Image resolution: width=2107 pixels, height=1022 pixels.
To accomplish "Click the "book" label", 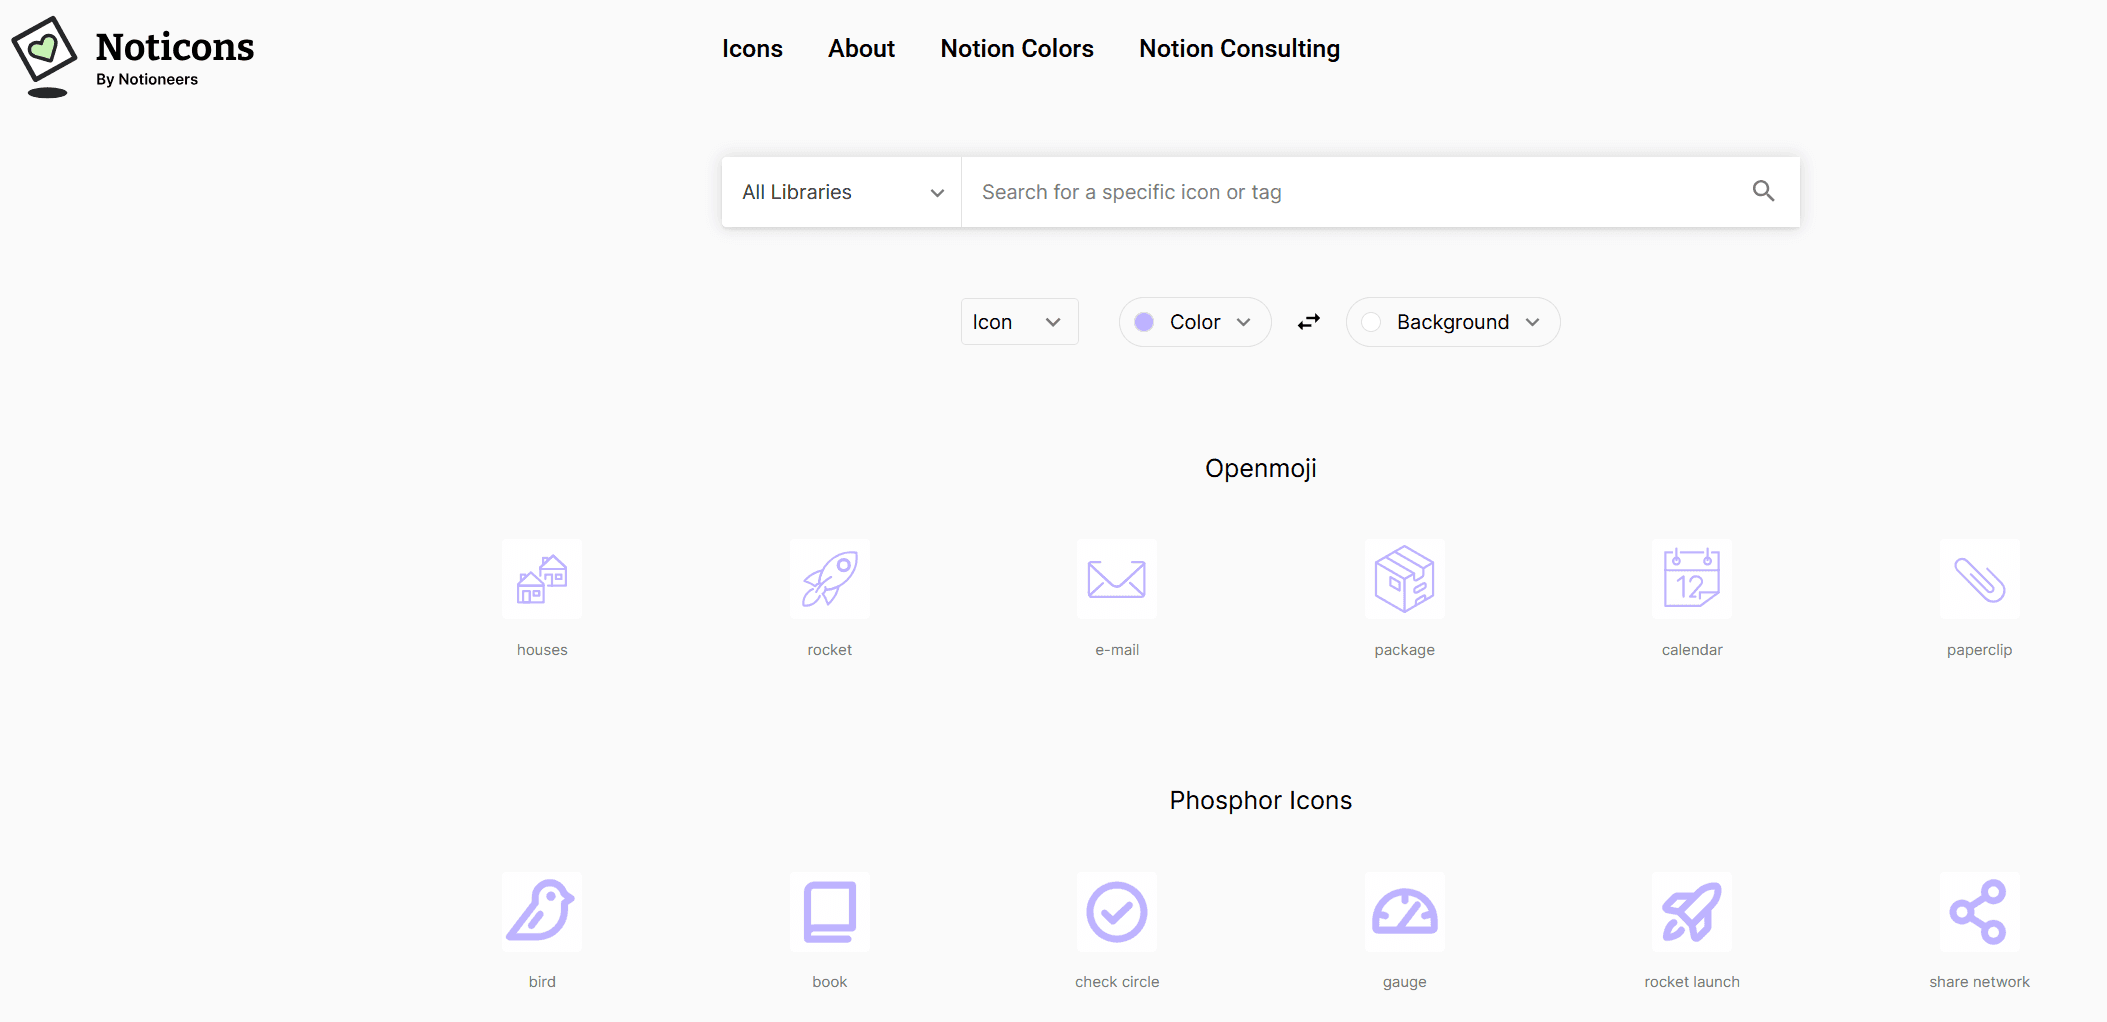I will 830,982.
